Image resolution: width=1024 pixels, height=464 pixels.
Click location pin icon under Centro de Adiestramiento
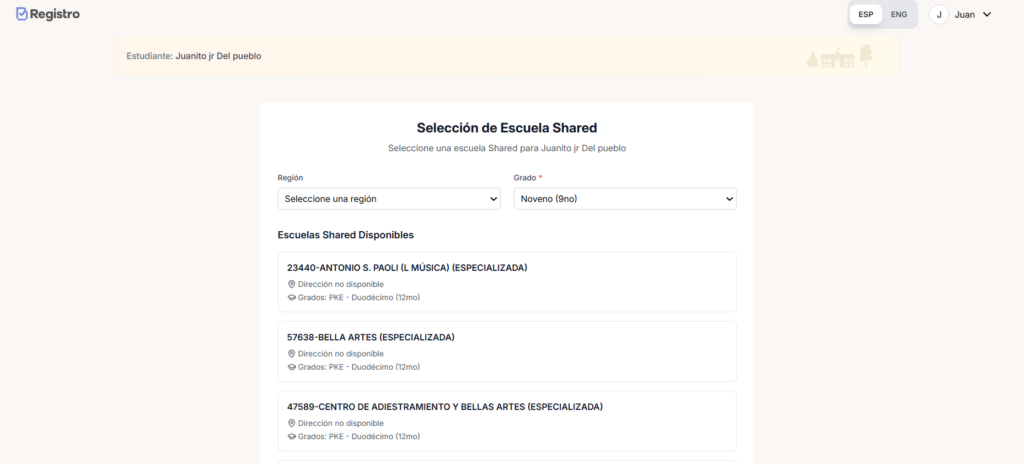click(x=292, y=423)
